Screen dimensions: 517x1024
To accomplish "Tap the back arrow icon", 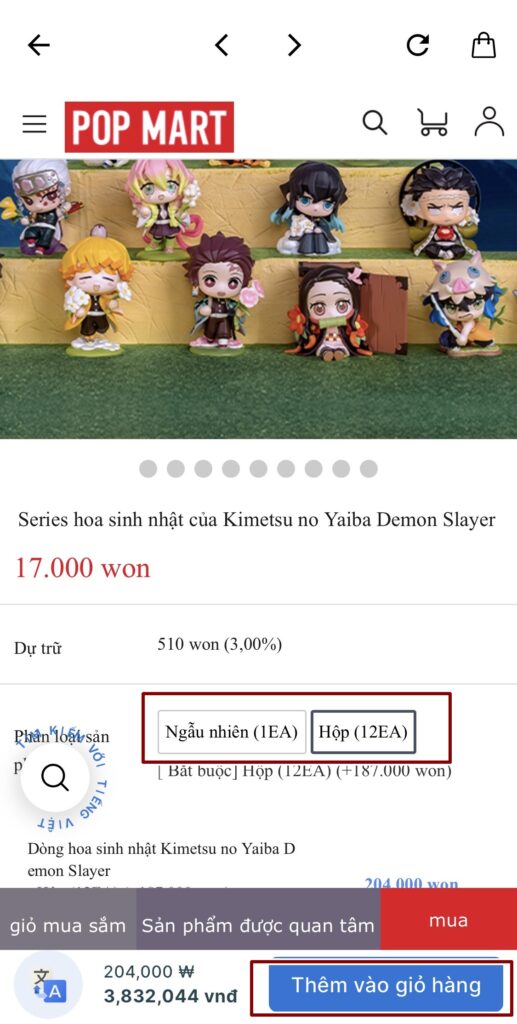I will pyautogui.click(x=39, y=45).
